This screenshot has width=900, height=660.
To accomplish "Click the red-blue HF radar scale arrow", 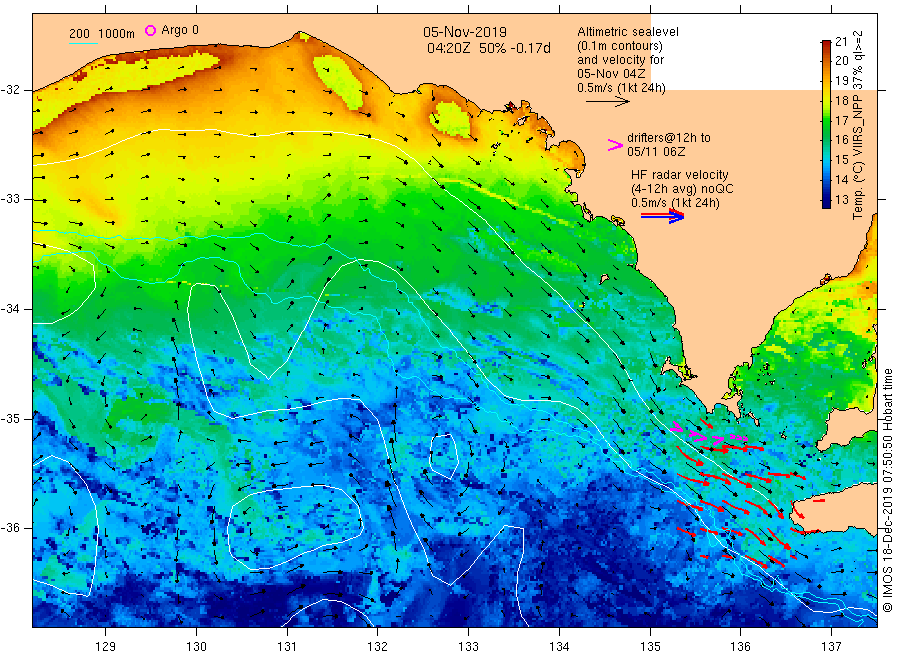I will click(x=662, y=216).
